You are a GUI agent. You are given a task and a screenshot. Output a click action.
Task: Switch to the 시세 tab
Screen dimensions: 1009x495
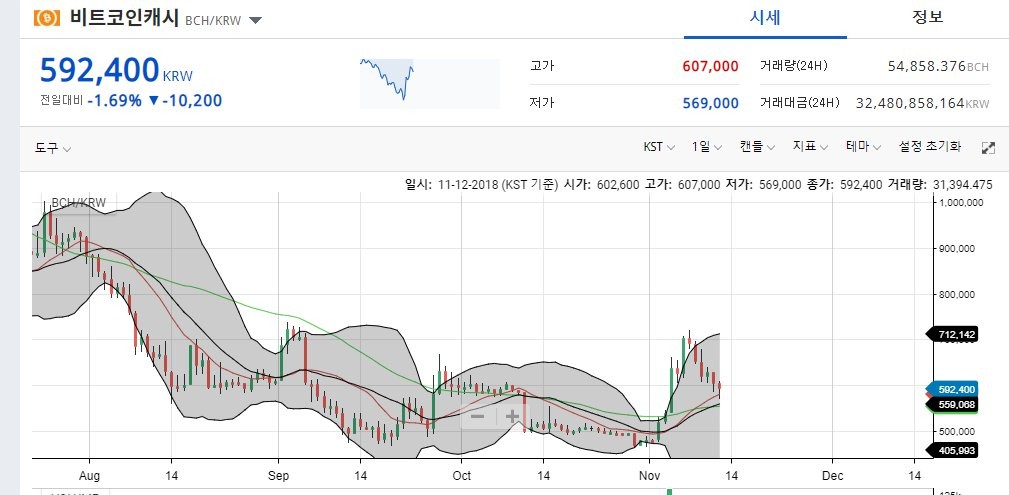pyautogui.click(x=765, y=18)
